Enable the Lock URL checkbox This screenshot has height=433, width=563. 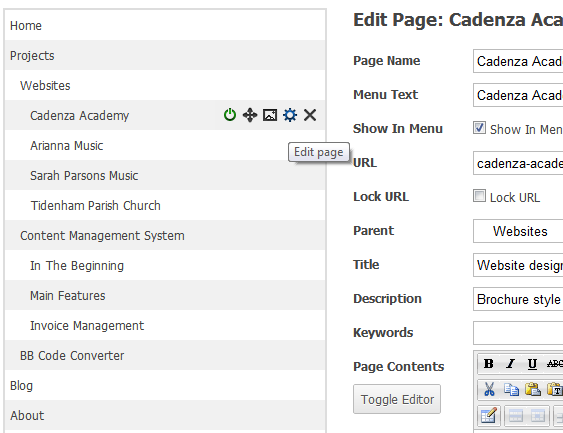479,196
